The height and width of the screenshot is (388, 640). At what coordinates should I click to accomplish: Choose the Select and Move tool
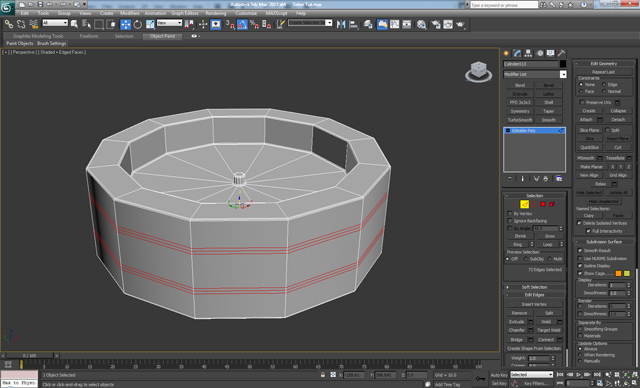pyautogui.click(x=125, y=24)
